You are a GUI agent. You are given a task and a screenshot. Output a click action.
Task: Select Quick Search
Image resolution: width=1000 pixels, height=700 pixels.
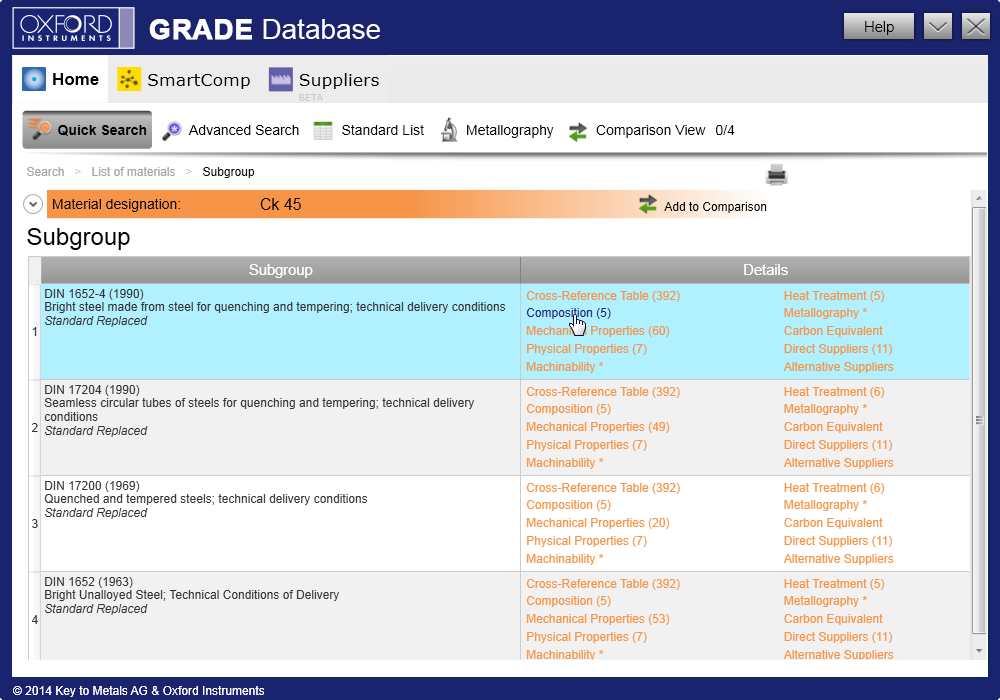(x=87, y=129)
